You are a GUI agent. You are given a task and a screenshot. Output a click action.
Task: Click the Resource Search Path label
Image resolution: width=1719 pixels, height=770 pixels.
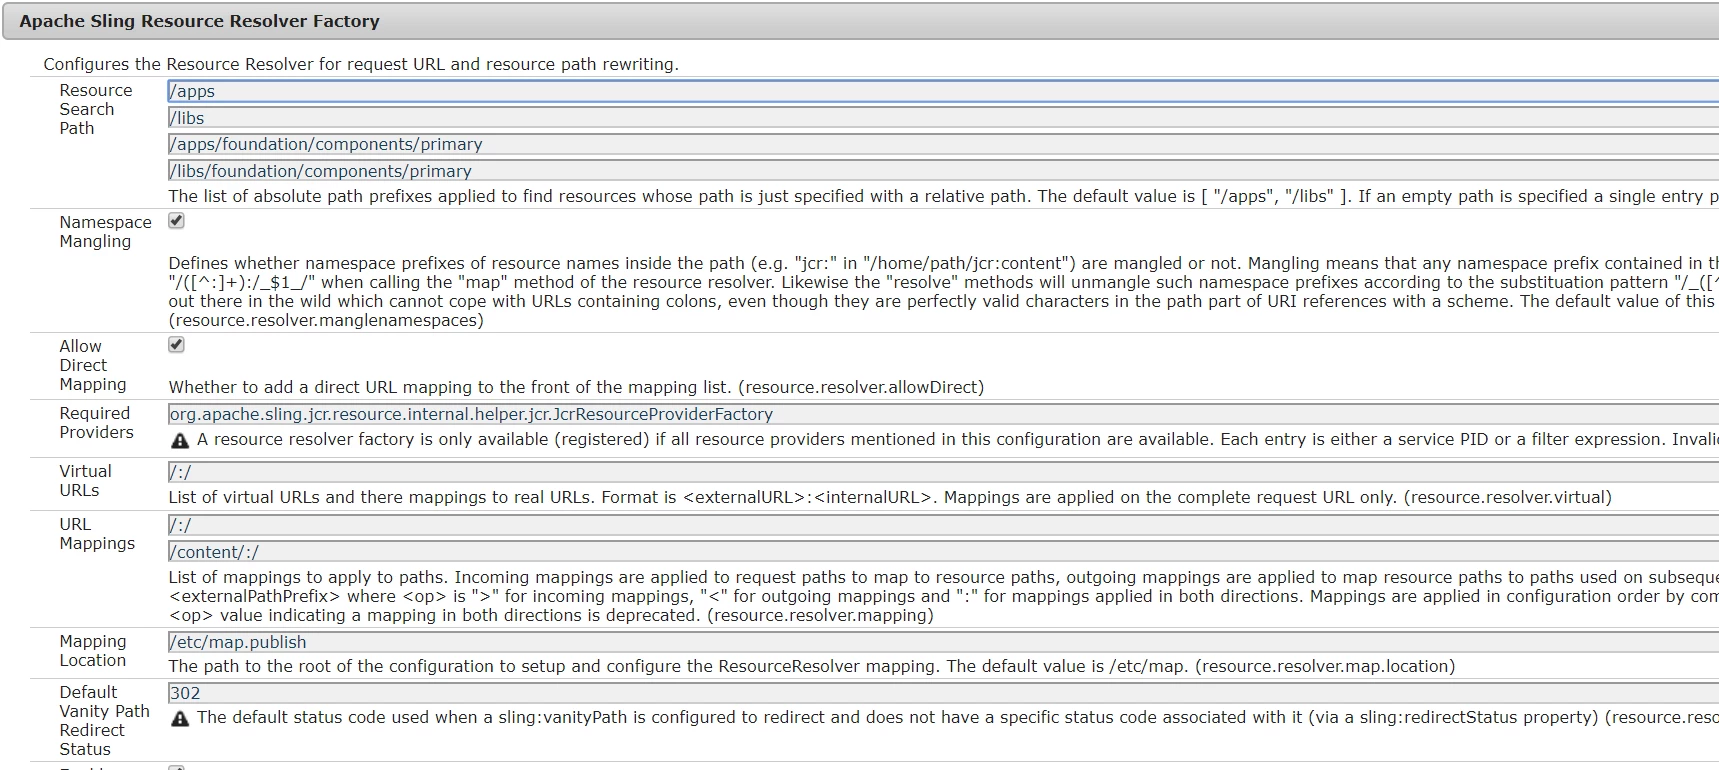click(x=95, y=109)
